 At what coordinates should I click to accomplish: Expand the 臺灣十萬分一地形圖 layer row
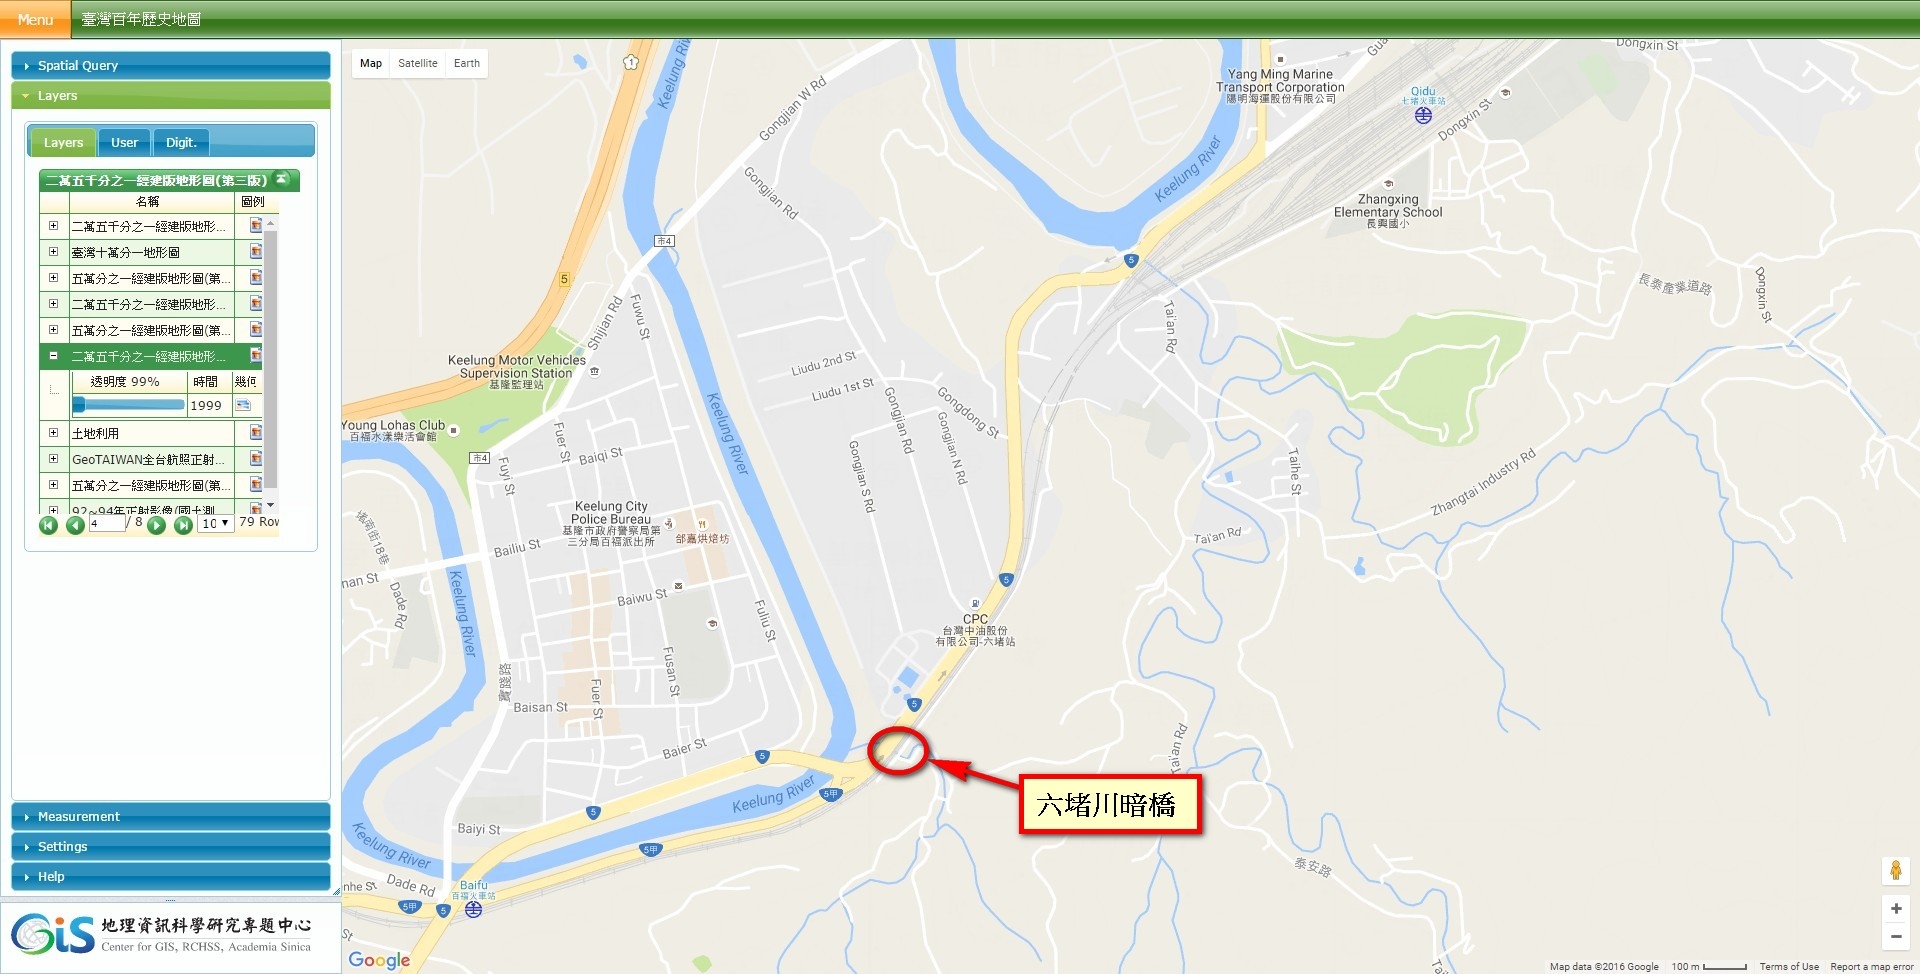point(54,252)
